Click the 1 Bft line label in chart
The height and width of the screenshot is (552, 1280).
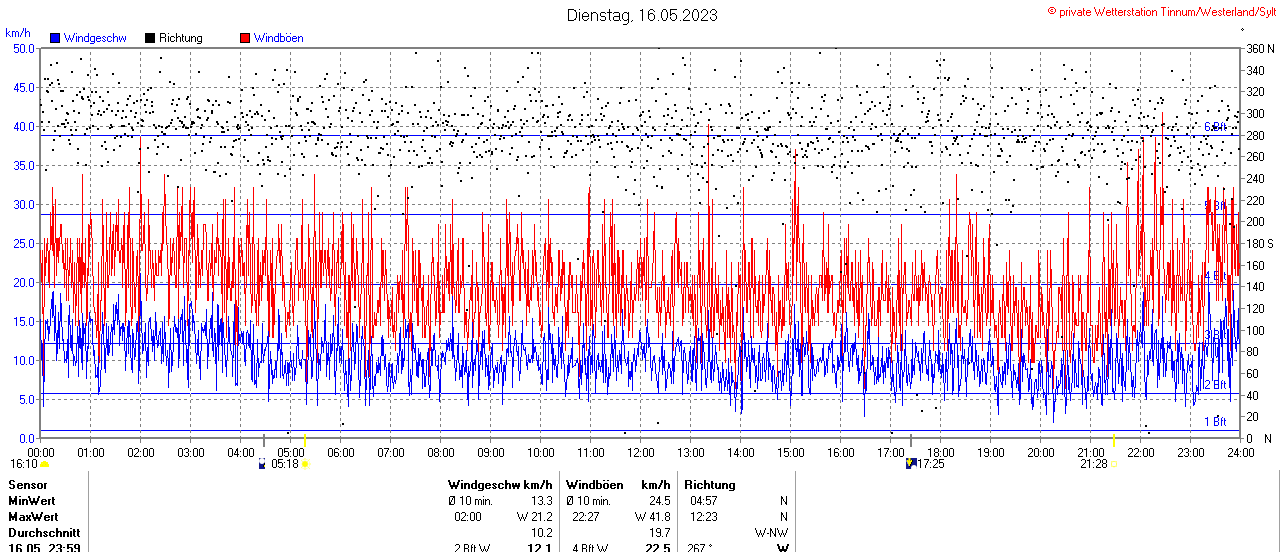point(1215,422)
